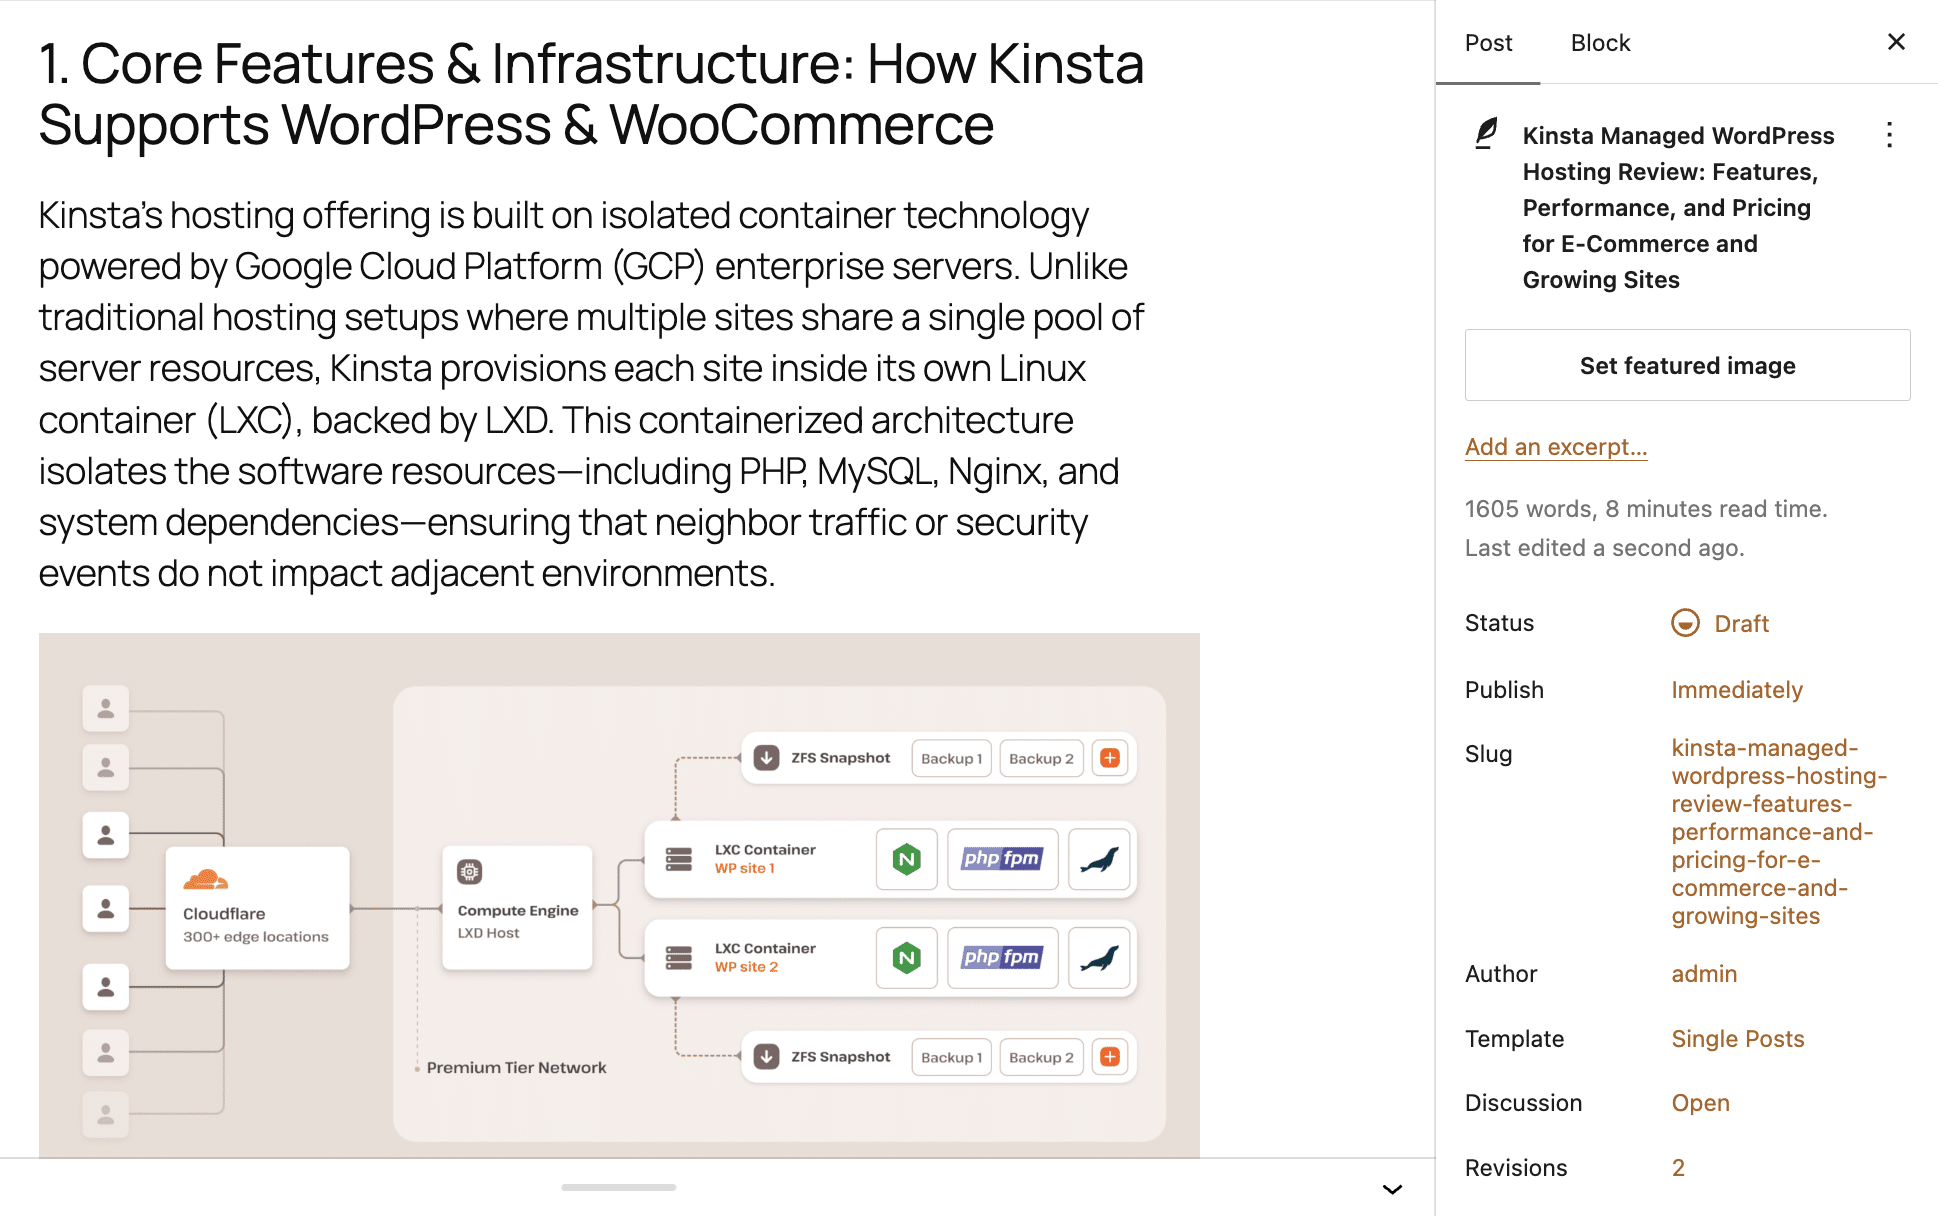Viewport: 1938px width, 1216px height.
Task: Click the bottom drag handle bar
Action: click(x=619, y=1187)
